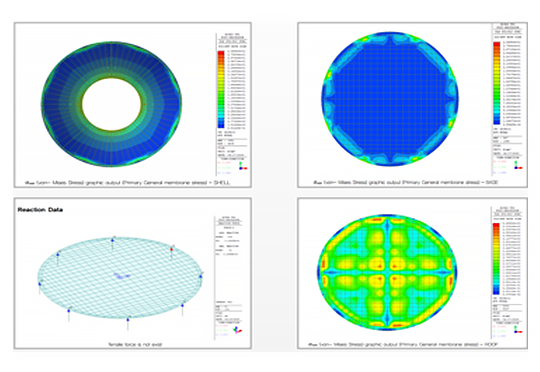
Task: Click the center reaction marker on the mesh plate
Action: (x=121, y=276)
